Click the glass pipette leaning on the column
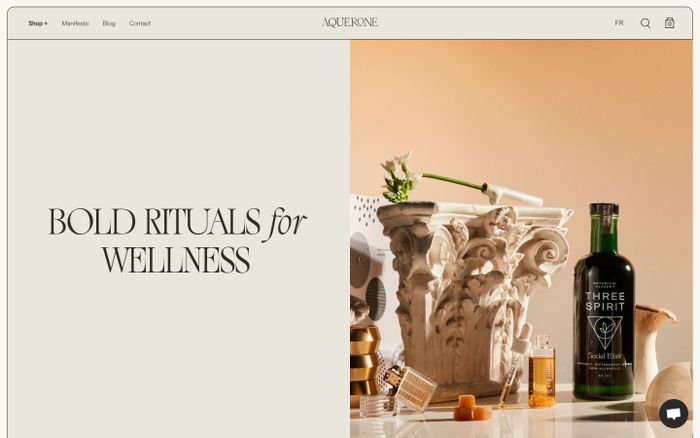 (x=513, y=364)
